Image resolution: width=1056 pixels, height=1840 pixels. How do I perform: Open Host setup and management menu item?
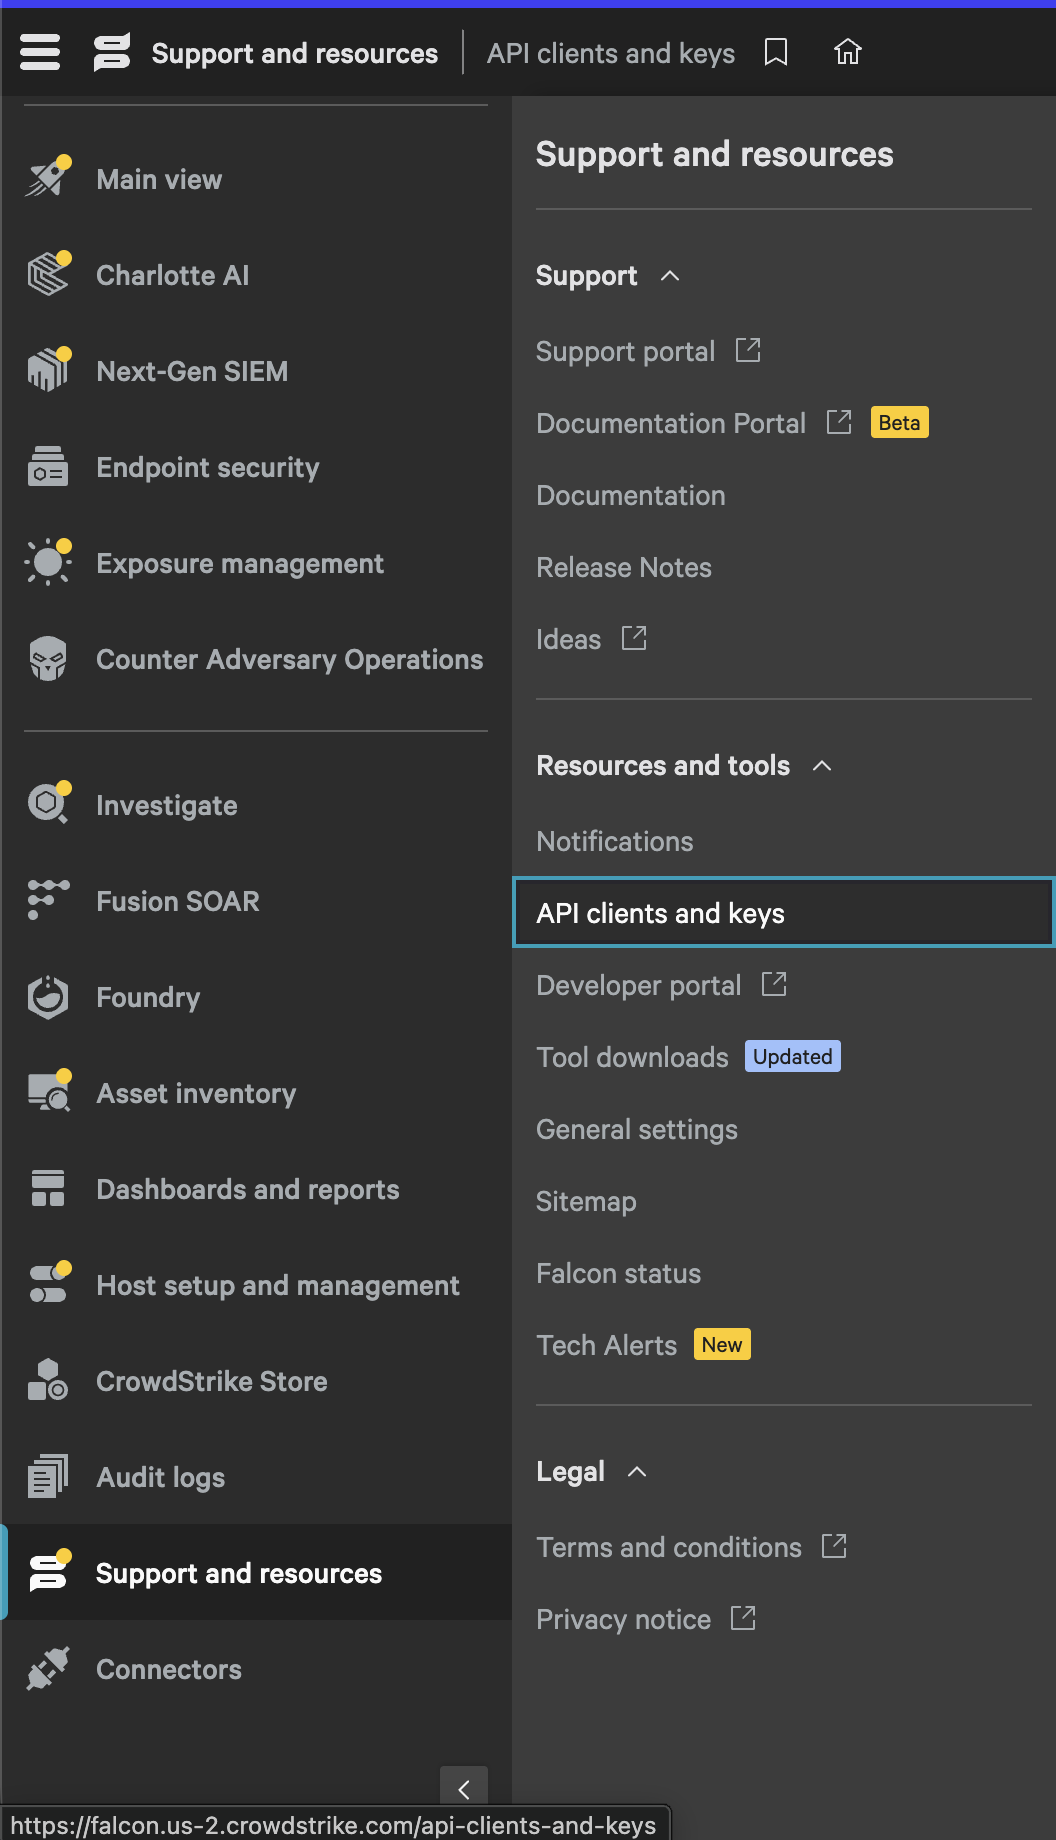click(278, 1286)
